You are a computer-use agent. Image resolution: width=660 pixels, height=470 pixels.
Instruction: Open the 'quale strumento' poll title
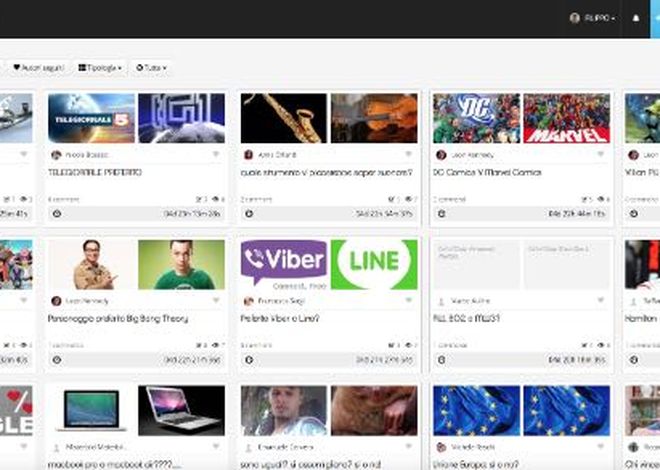click(x=327, y=173)
